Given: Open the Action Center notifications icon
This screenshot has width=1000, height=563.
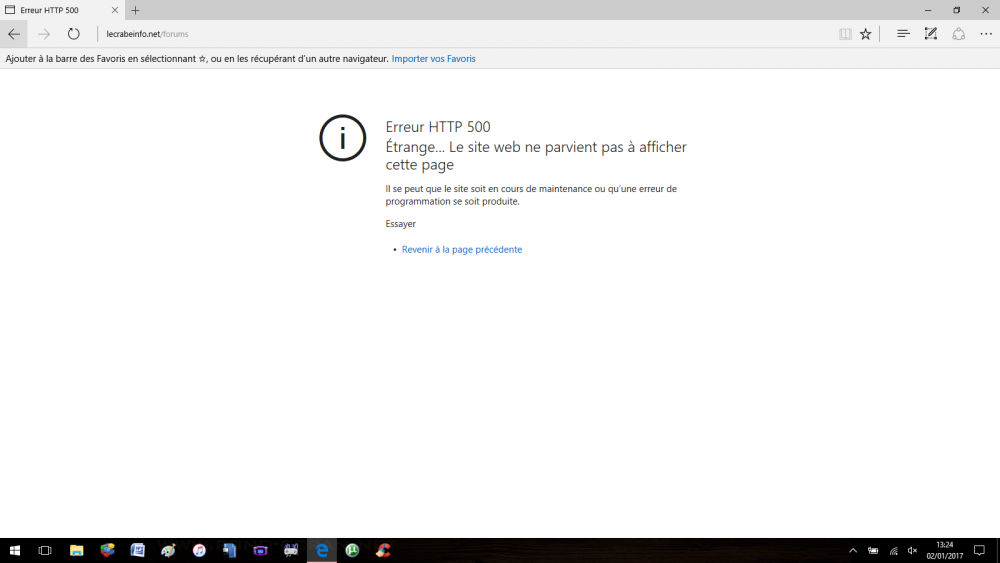Looking at the screenshot, I should pos(980,550).
